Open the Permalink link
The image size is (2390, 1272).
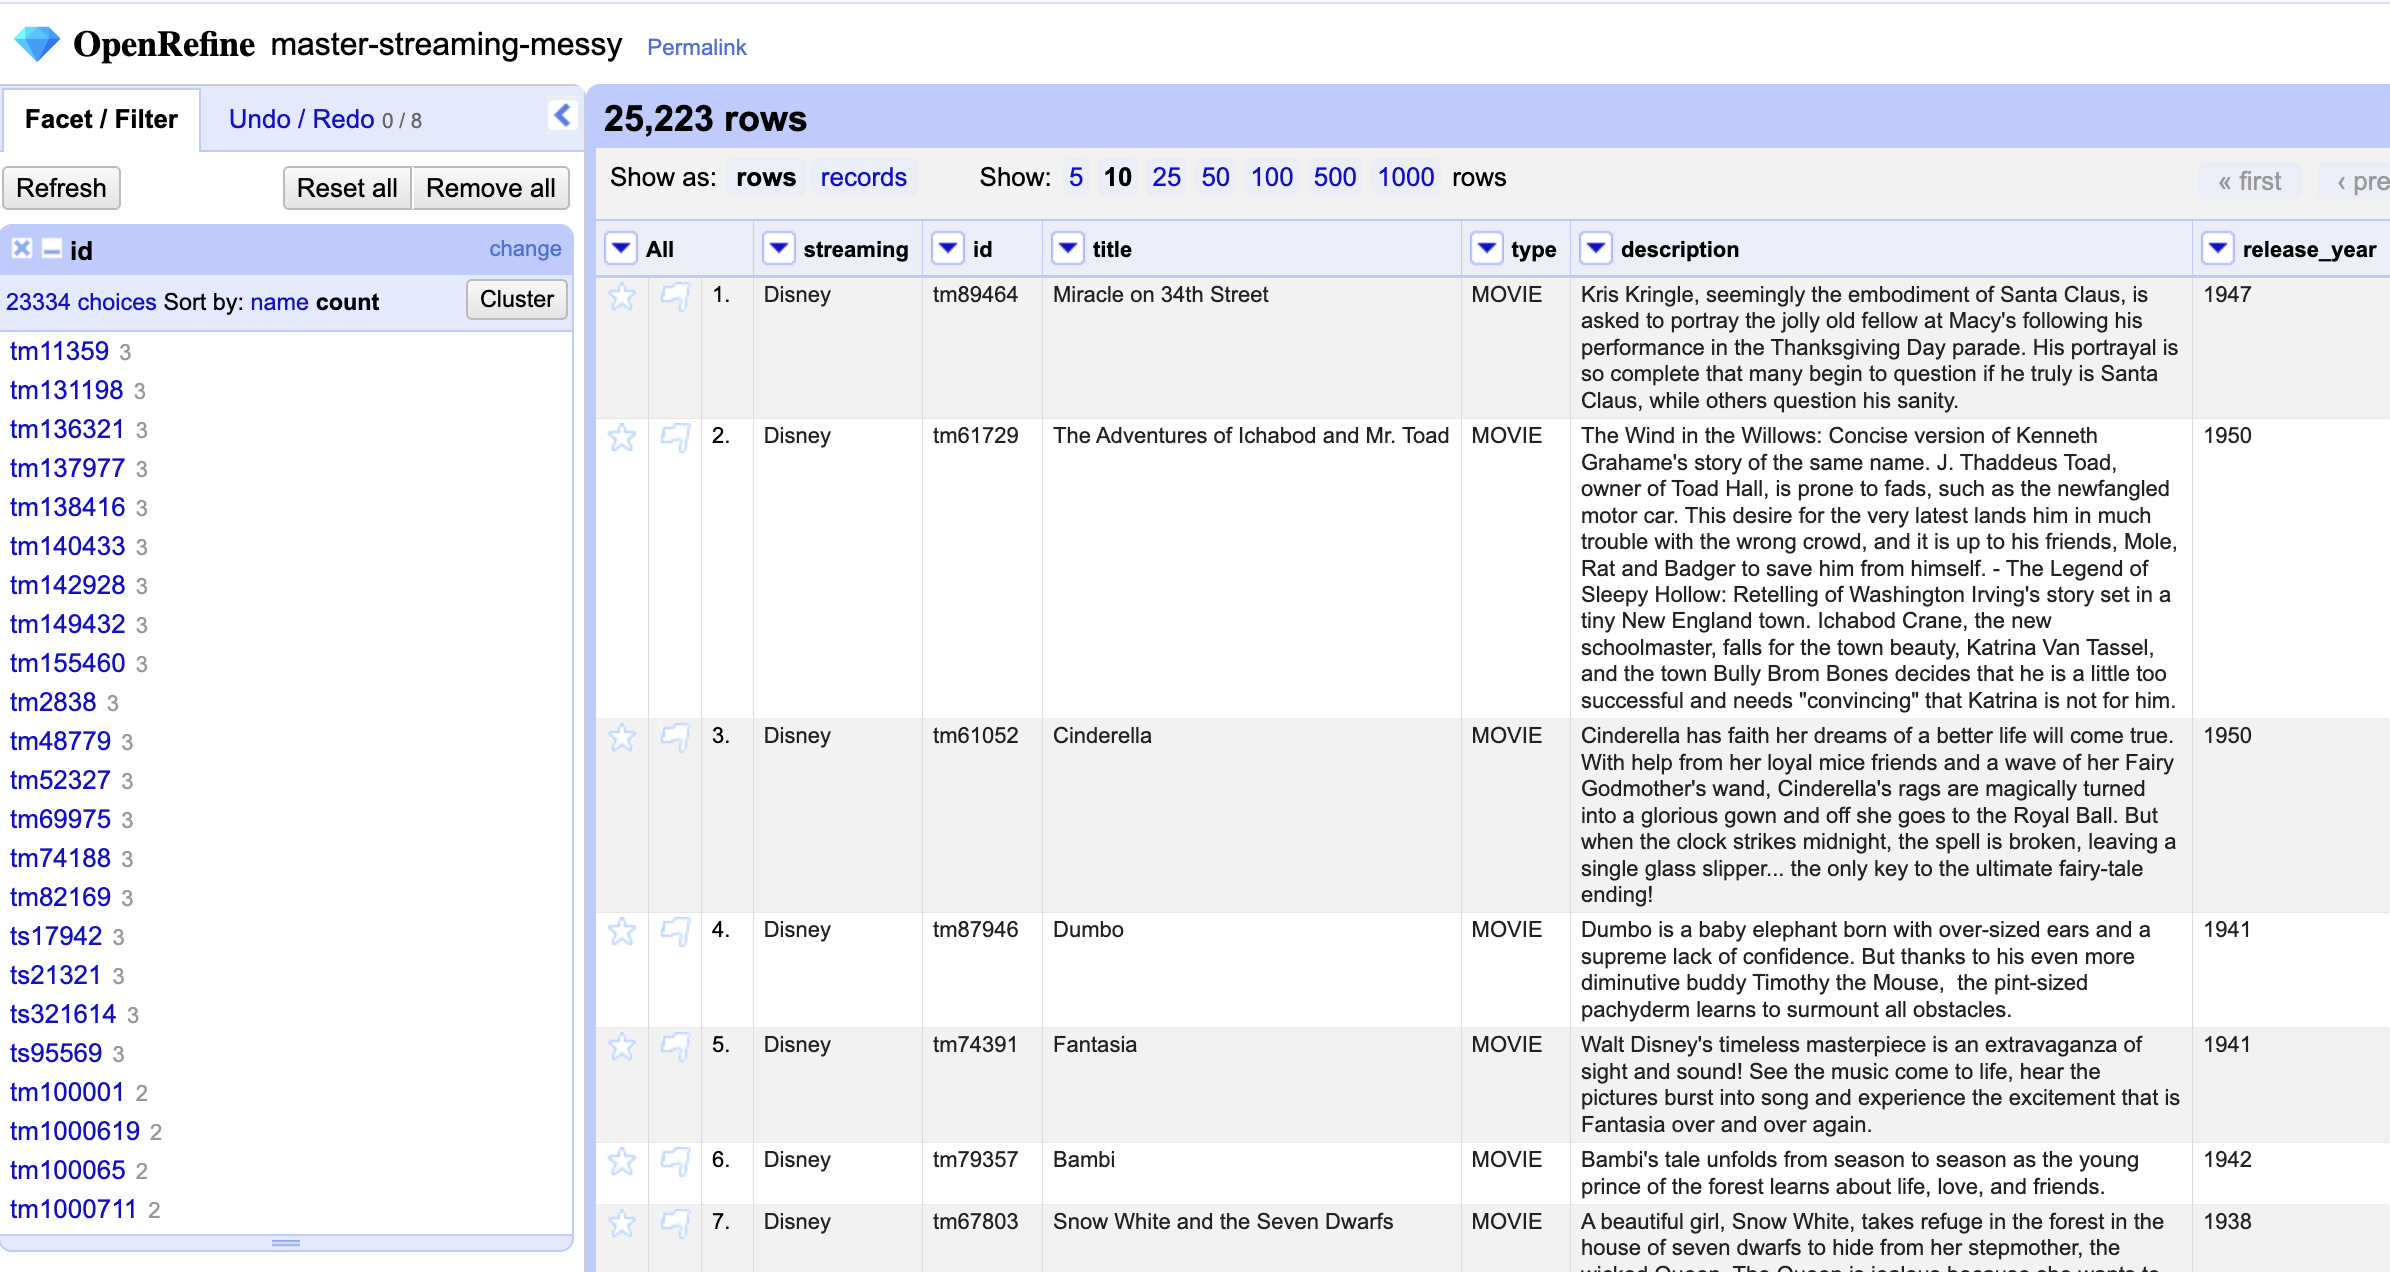(x=696, y=47)
